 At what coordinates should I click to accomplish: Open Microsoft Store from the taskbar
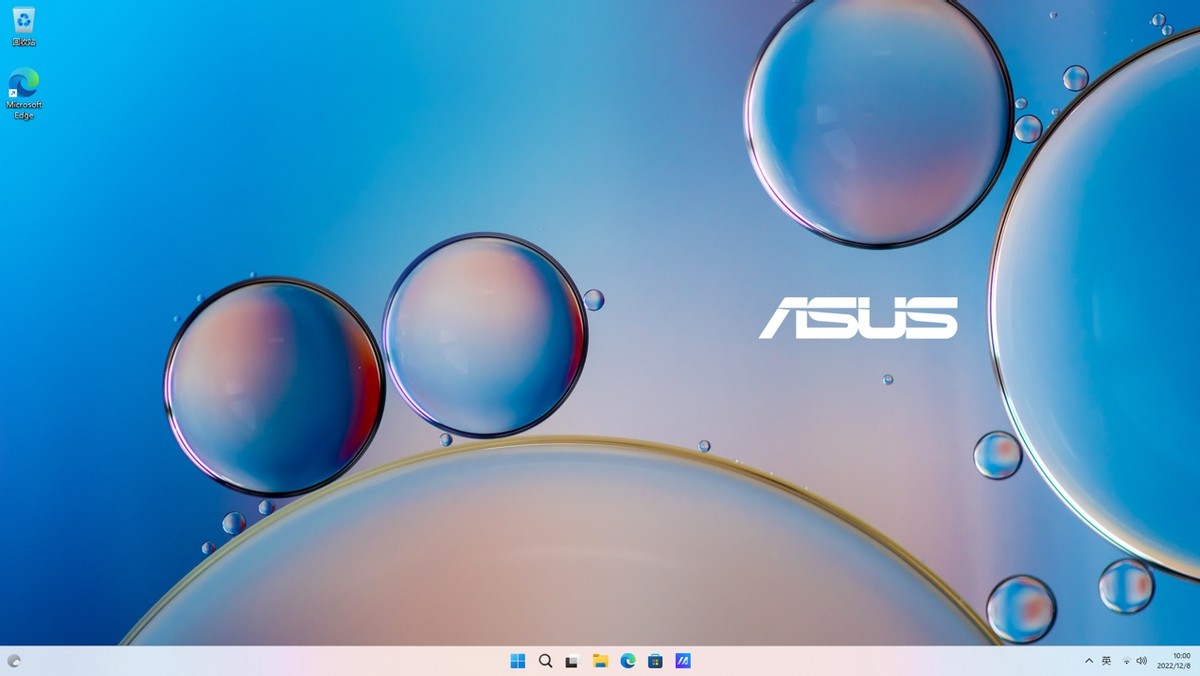(x=655, y=661)
